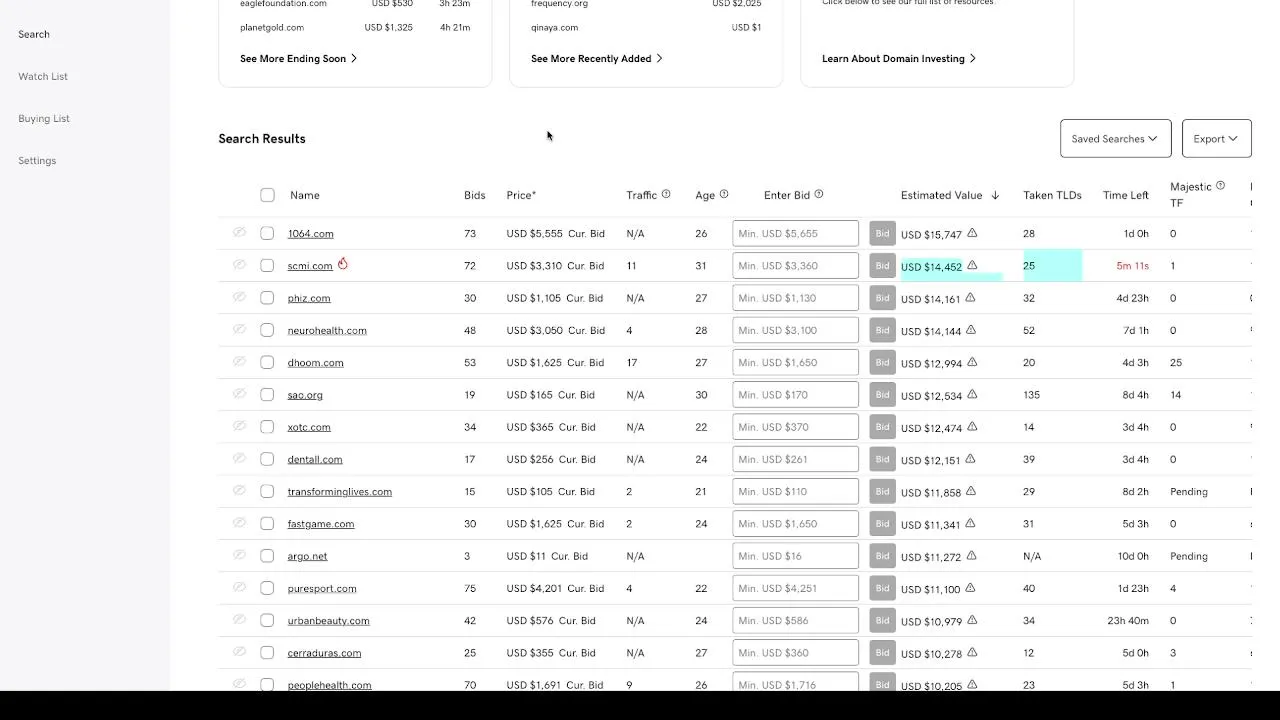Open the dentall.com domain link

pos(315,459)
